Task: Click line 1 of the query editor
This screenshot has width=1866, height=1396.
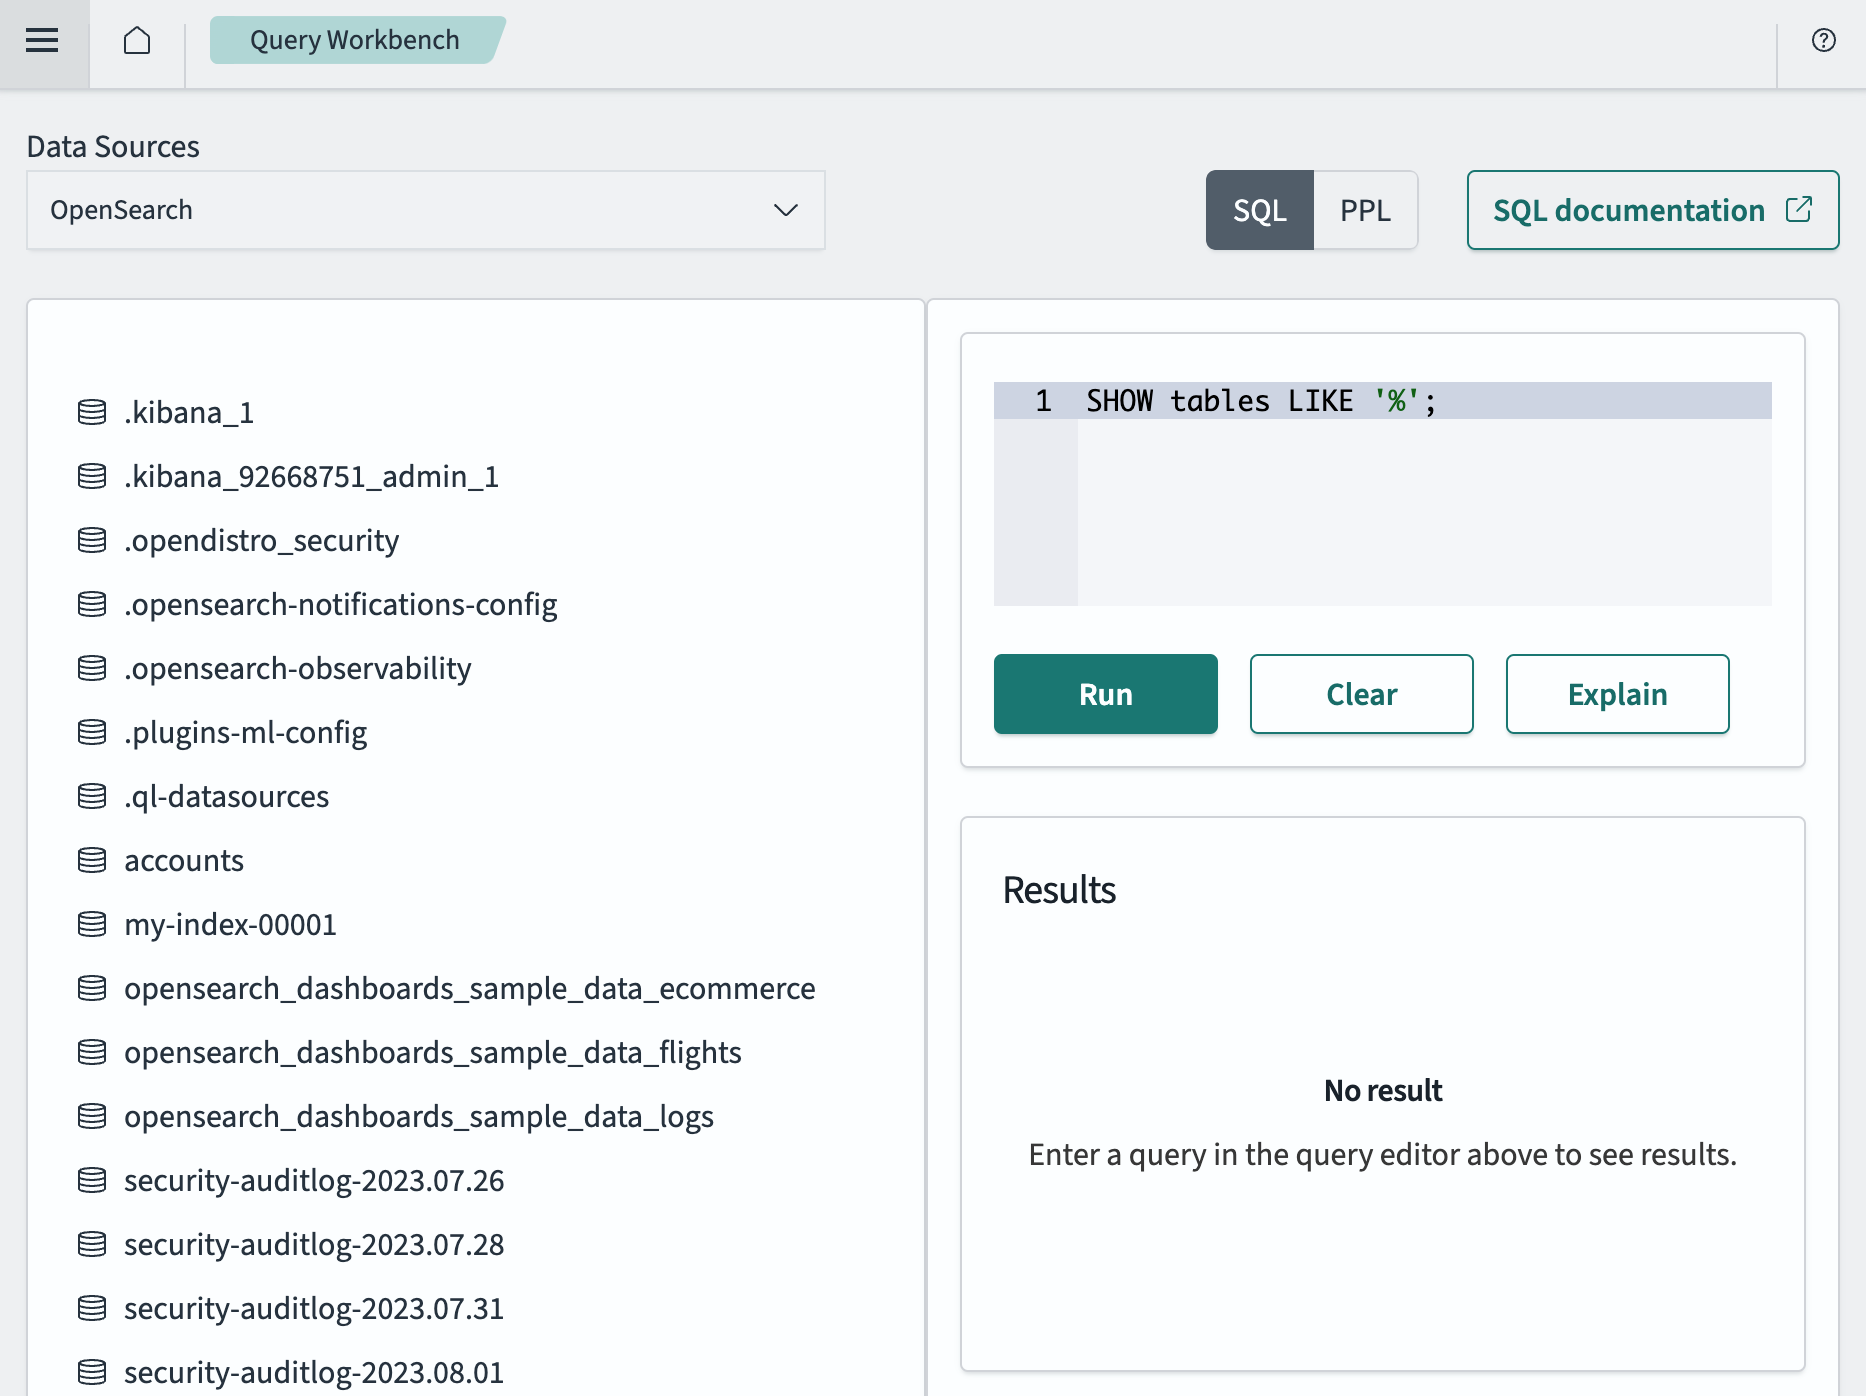Action: point(1258,400)
